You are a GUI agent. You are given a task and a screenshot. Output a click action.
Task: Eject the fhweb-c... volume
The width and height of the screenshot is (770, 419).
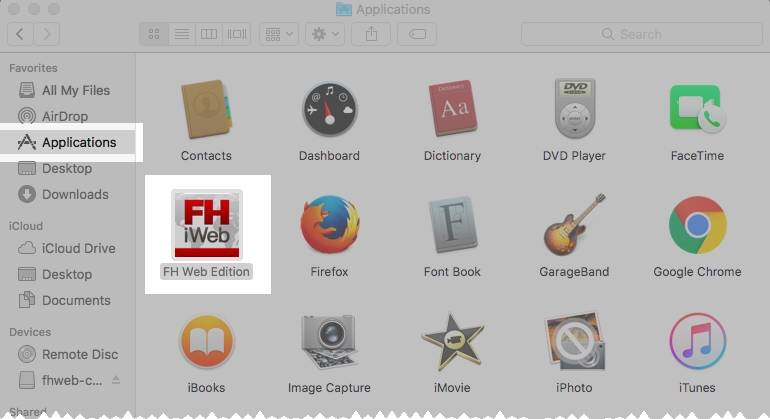pos(116,380)
